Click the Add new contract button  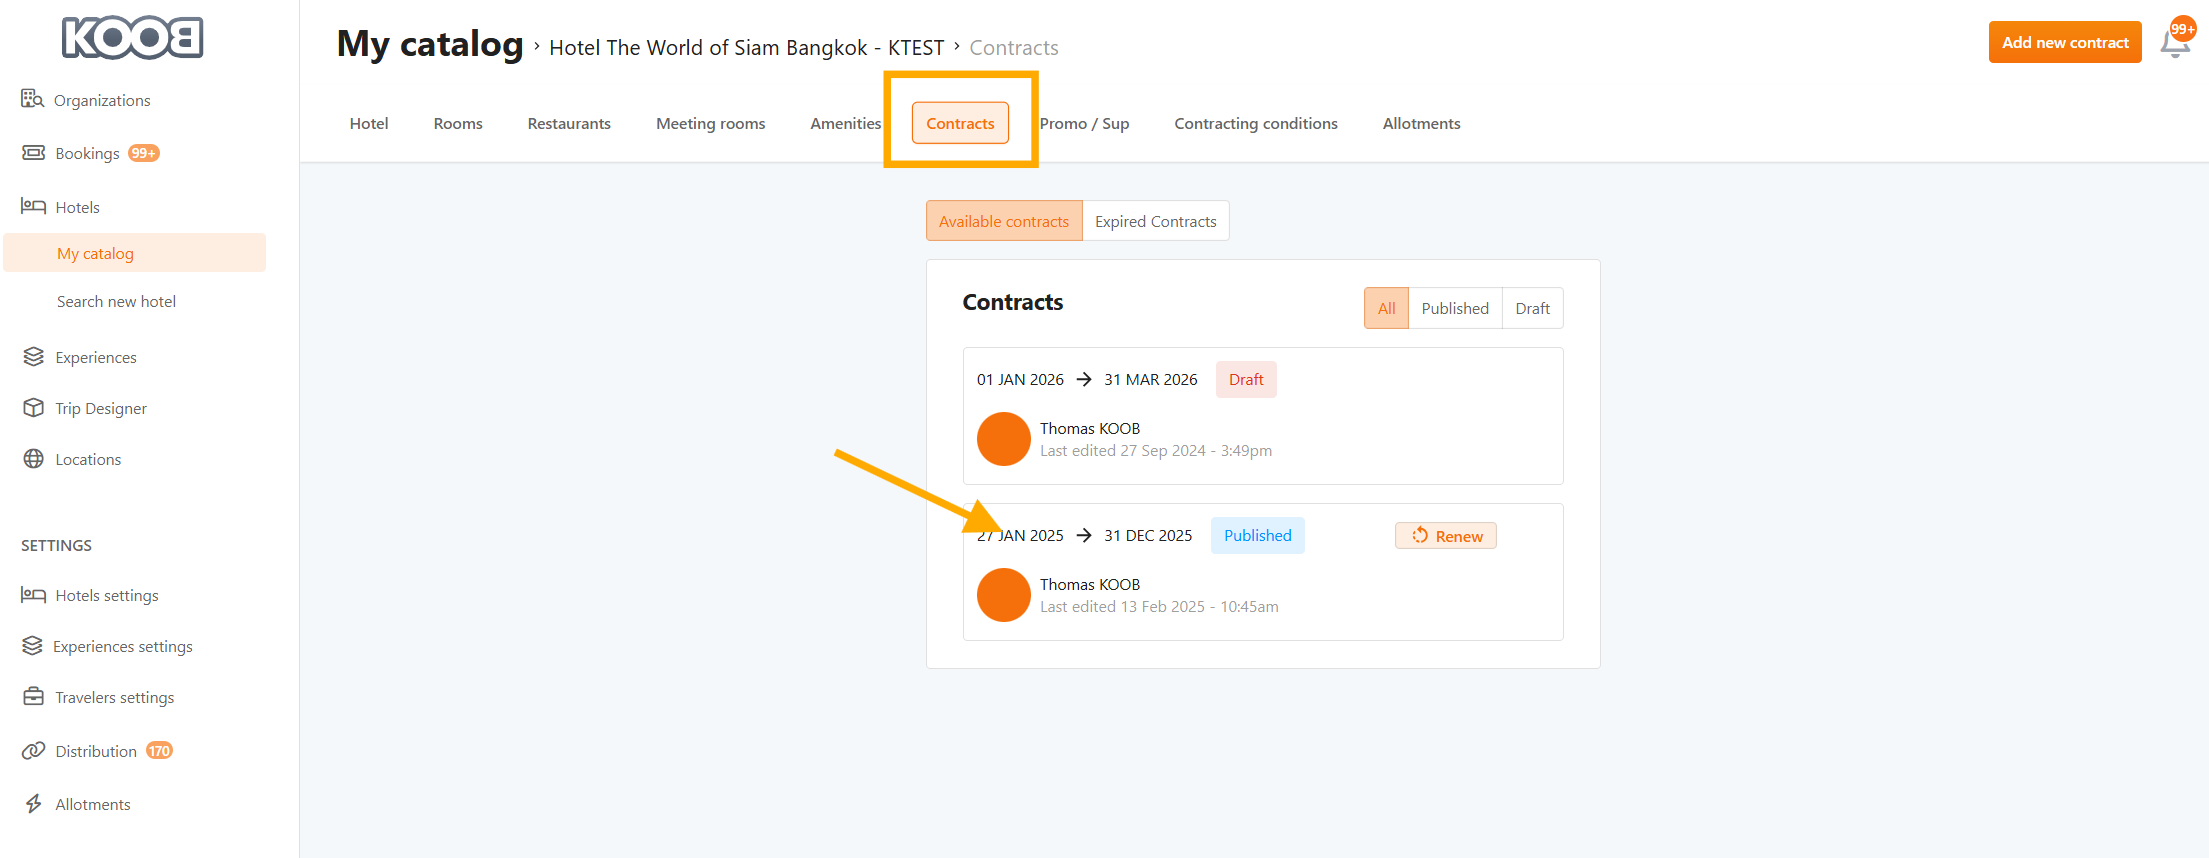pos(2064,42)
